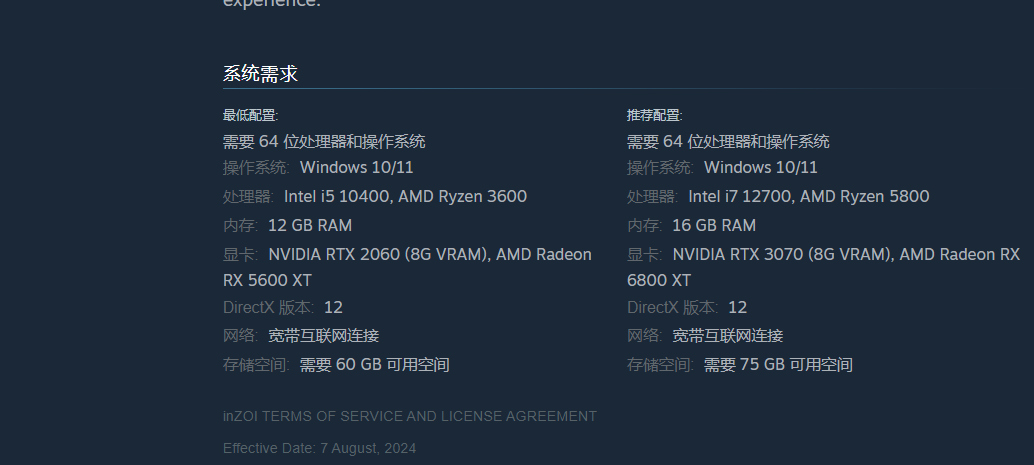Click '需要 75 GB 可用空间' storage text
Image resolution: width=1034 pixels, height=465 pixels.
pos(778,365)
